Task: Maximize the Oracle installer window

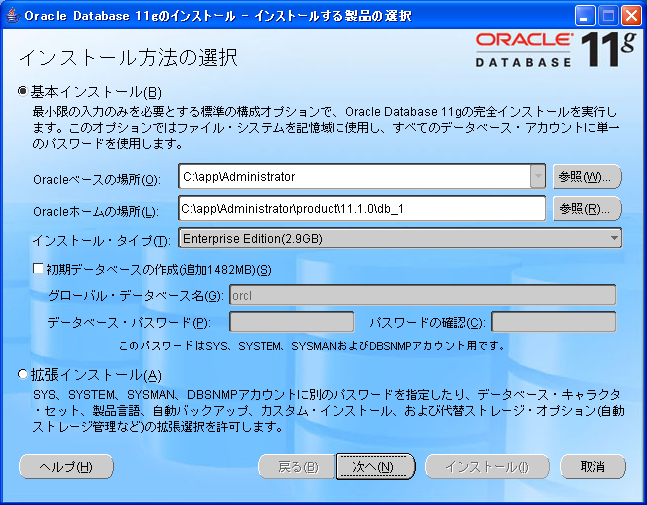Action: 608,16
